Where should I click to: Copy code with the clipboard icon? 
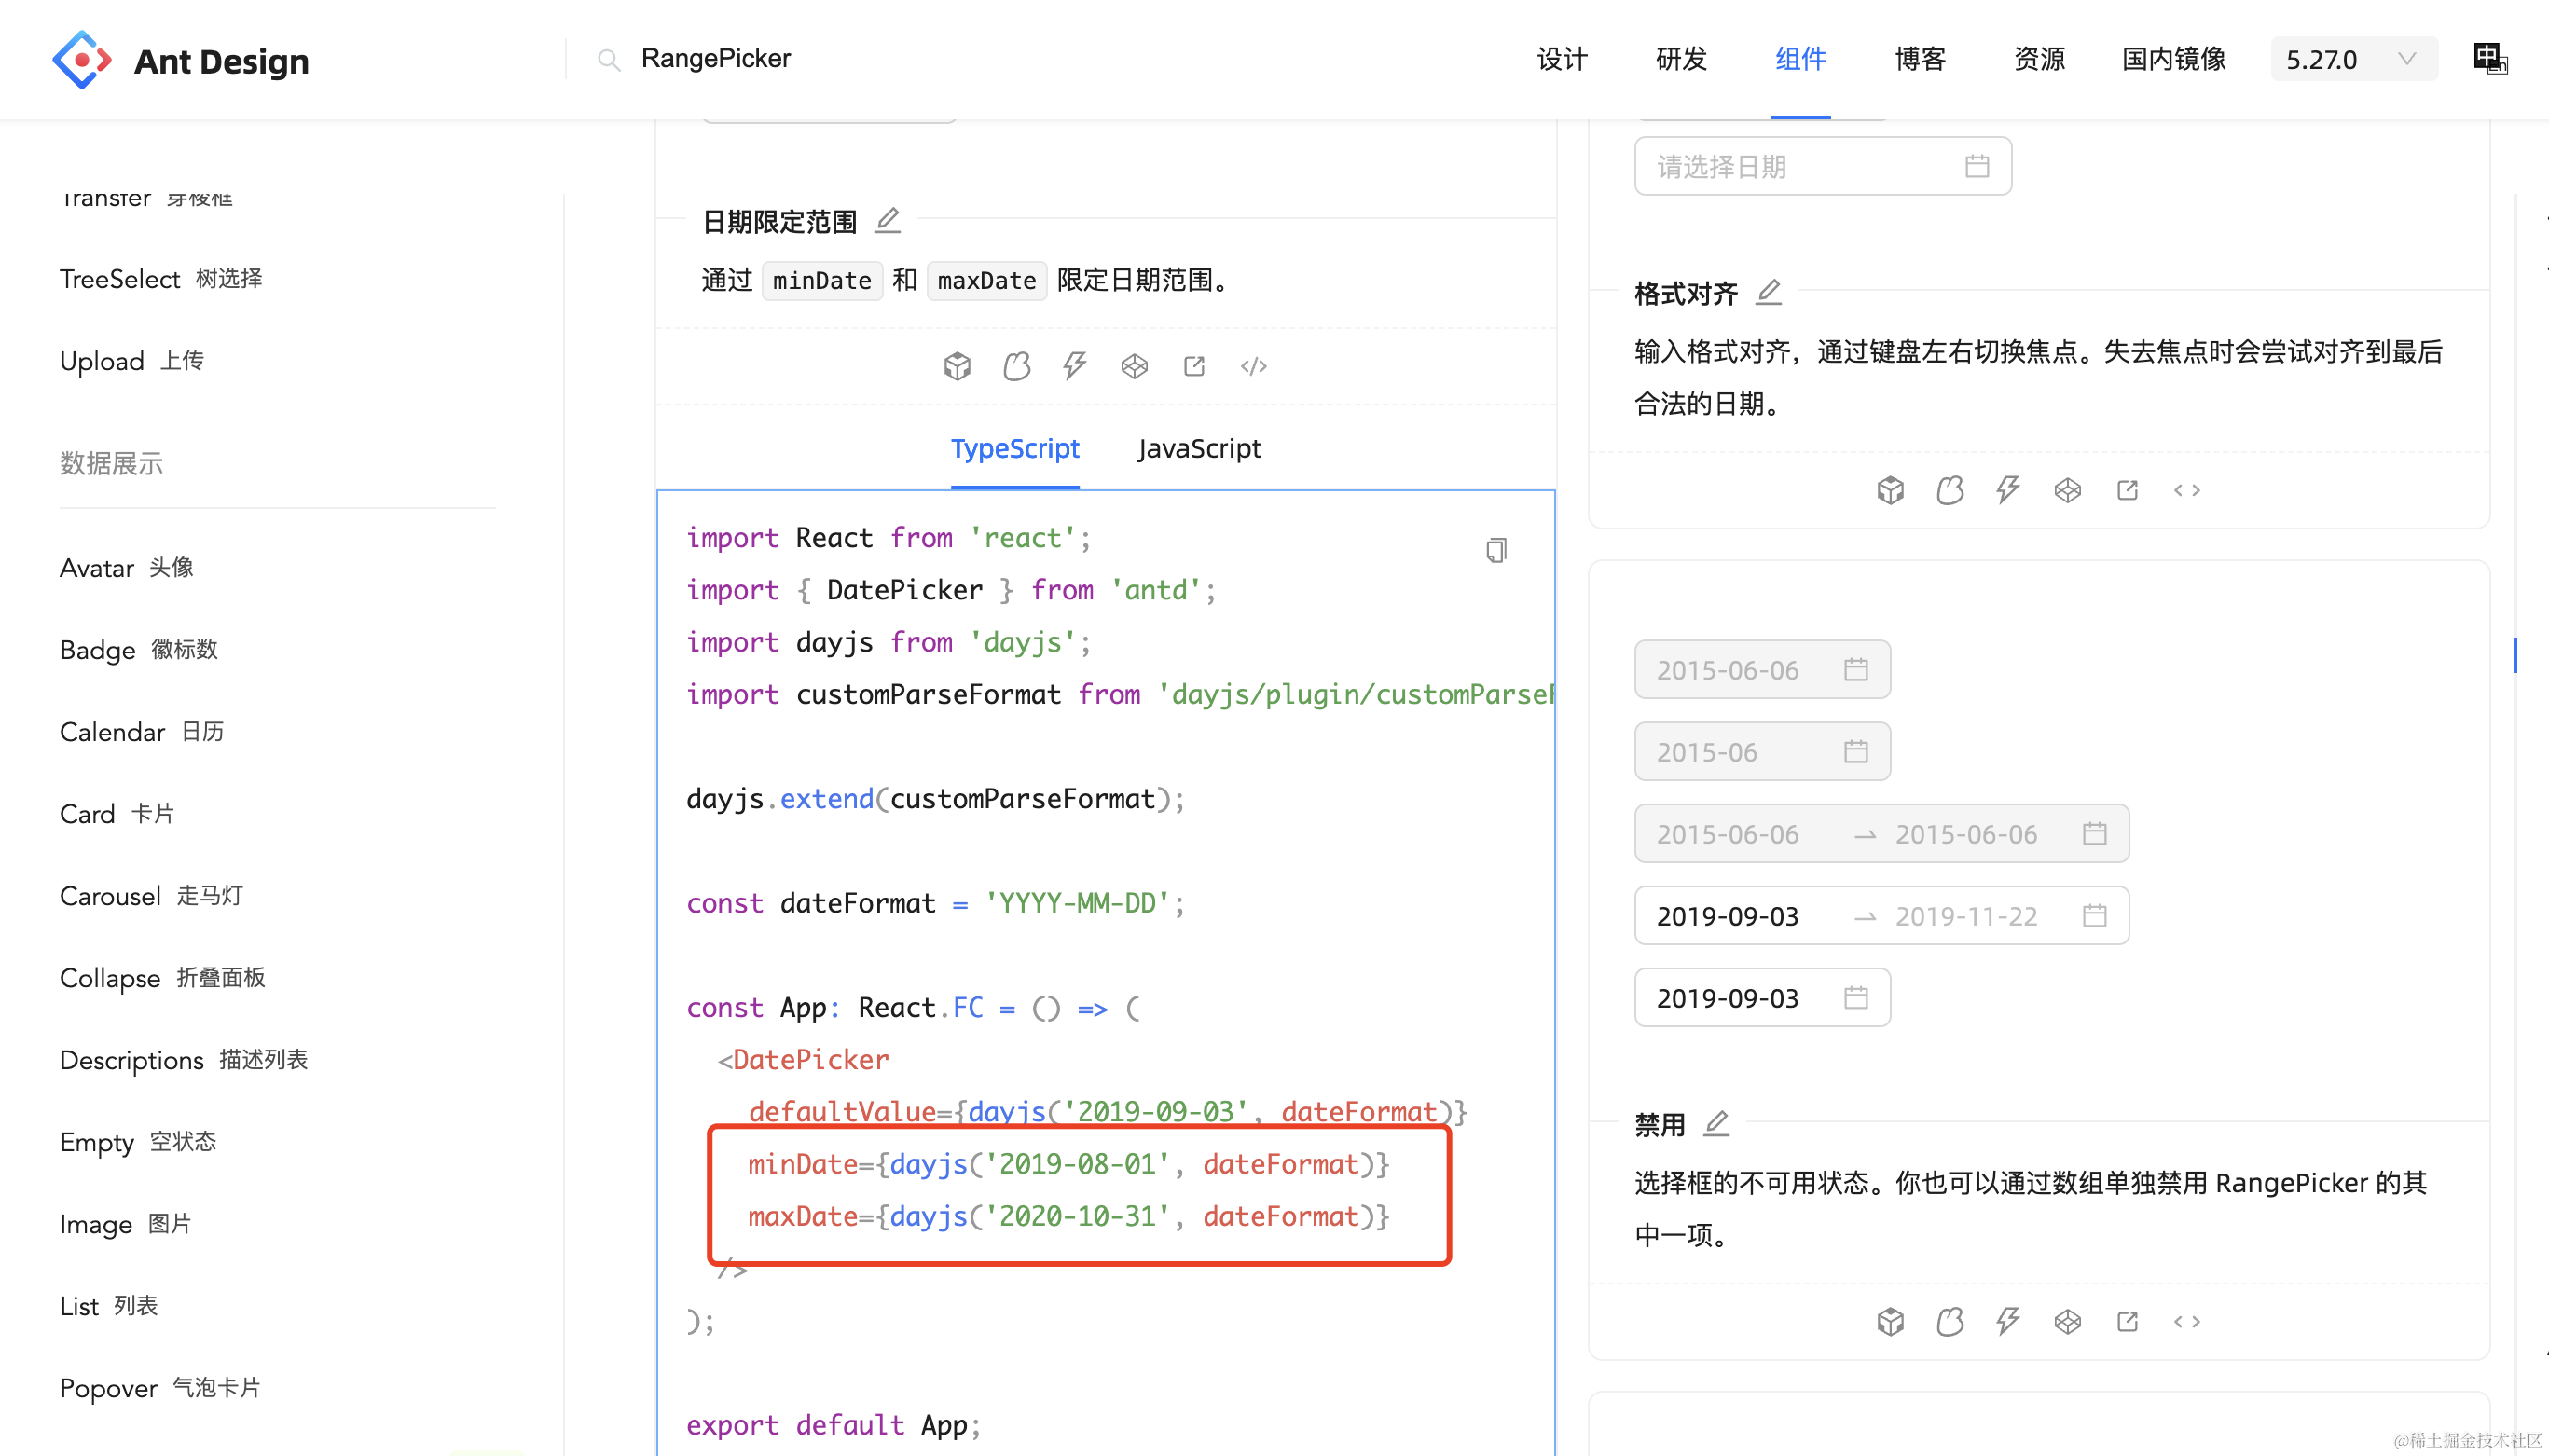pyautogui.click(x=1495, y=550)
